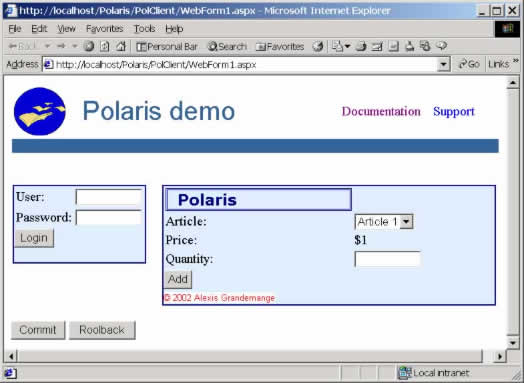Image resolution: width=524 pixels, height=383 pixels.
Task: Click the vertical scrollbar down arrow
Action: 513,342
